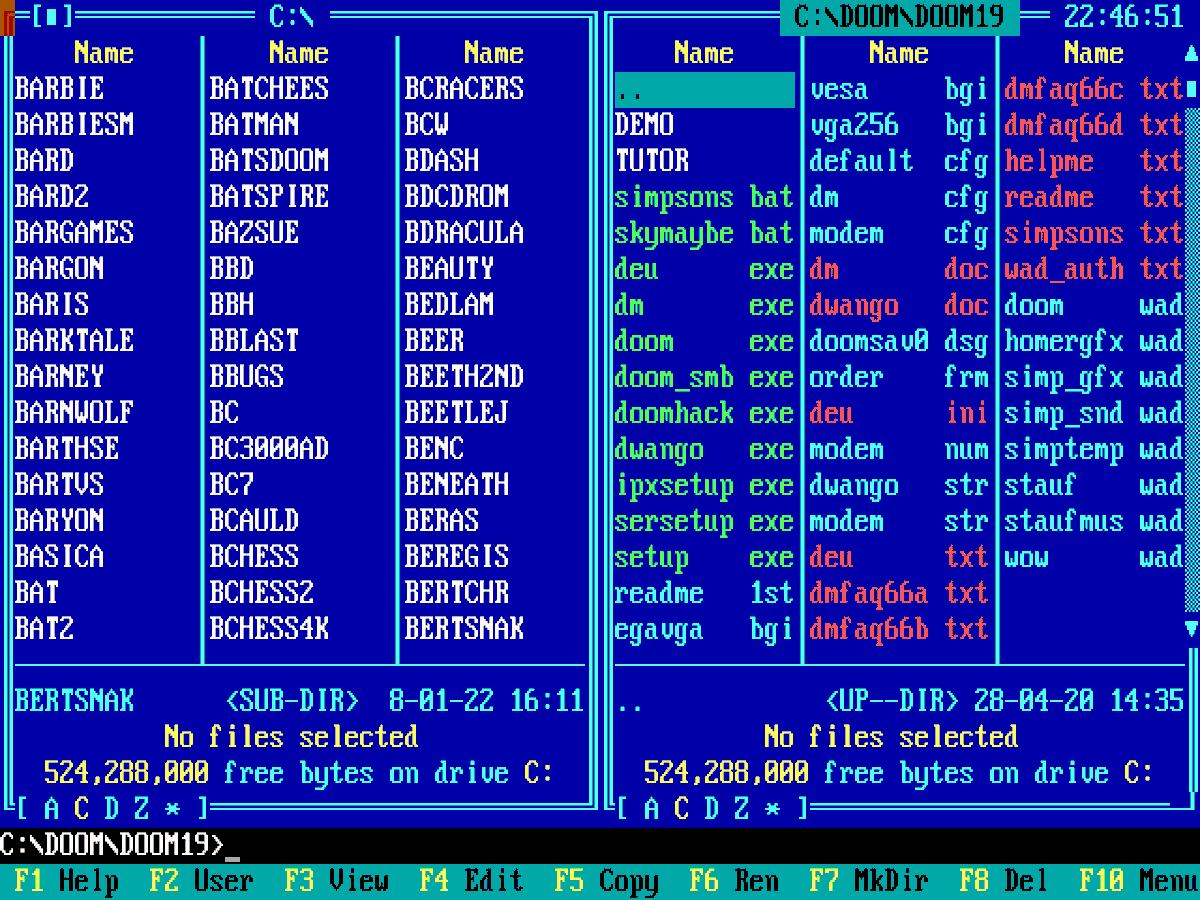
Task: Select wow wad file
Action: [x=1094, y=557]
